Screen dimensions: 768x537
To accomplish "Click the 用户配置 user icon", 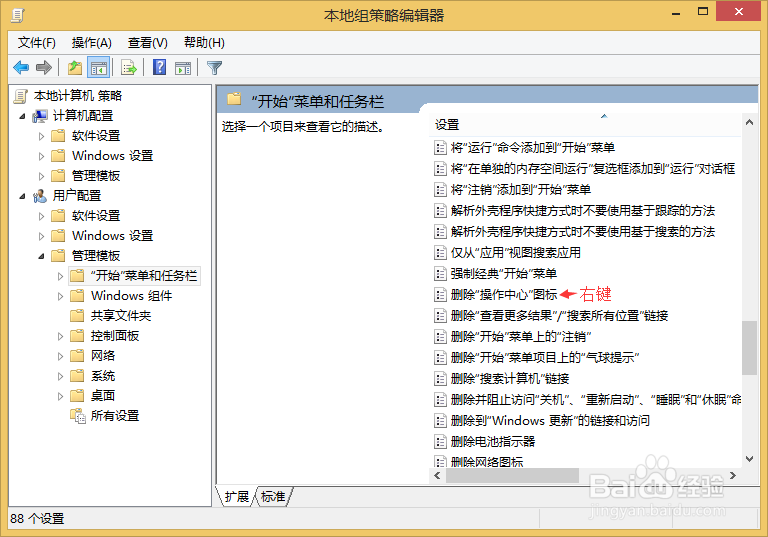I will point(40,196).
